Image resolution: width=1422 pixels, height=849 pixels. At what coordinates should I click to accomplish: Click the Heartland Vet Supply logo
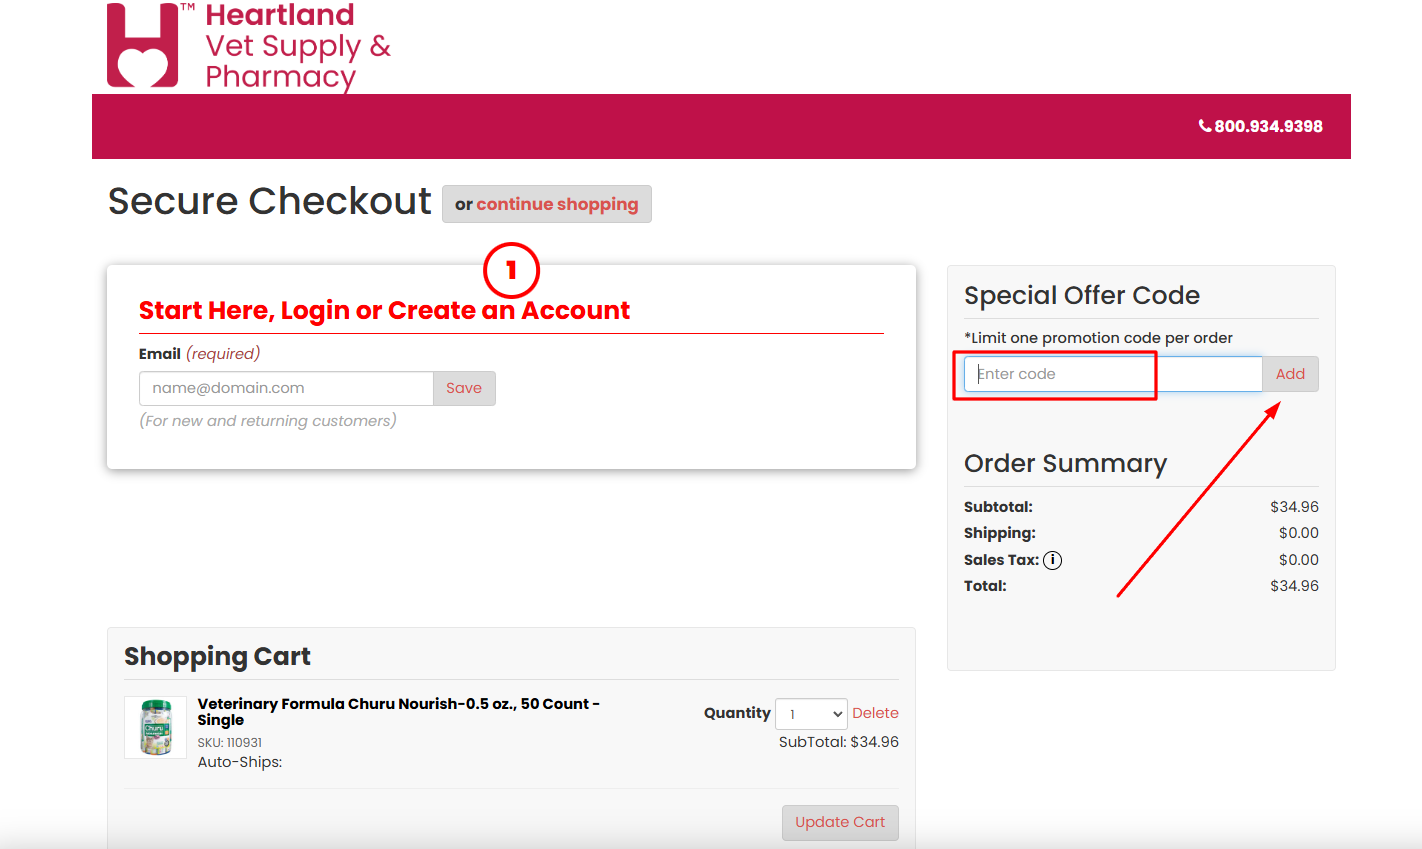(248, 46)
